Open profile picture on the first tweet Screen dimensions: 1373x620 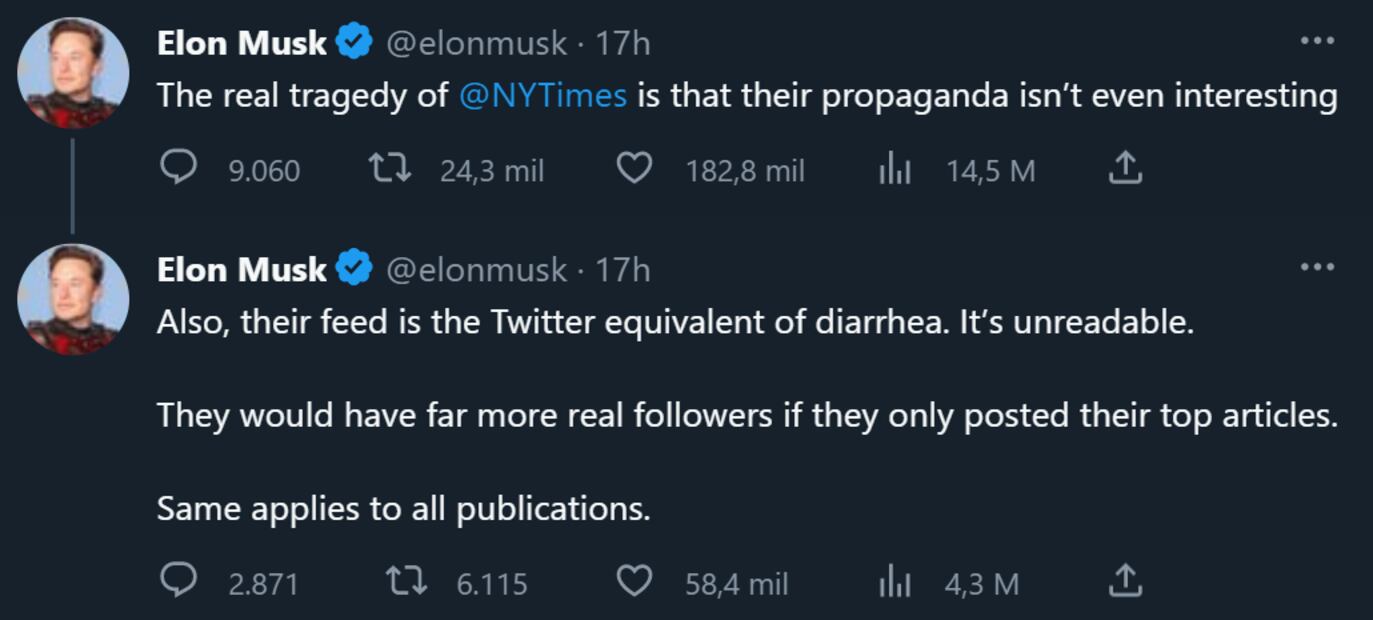click(73, 73)
